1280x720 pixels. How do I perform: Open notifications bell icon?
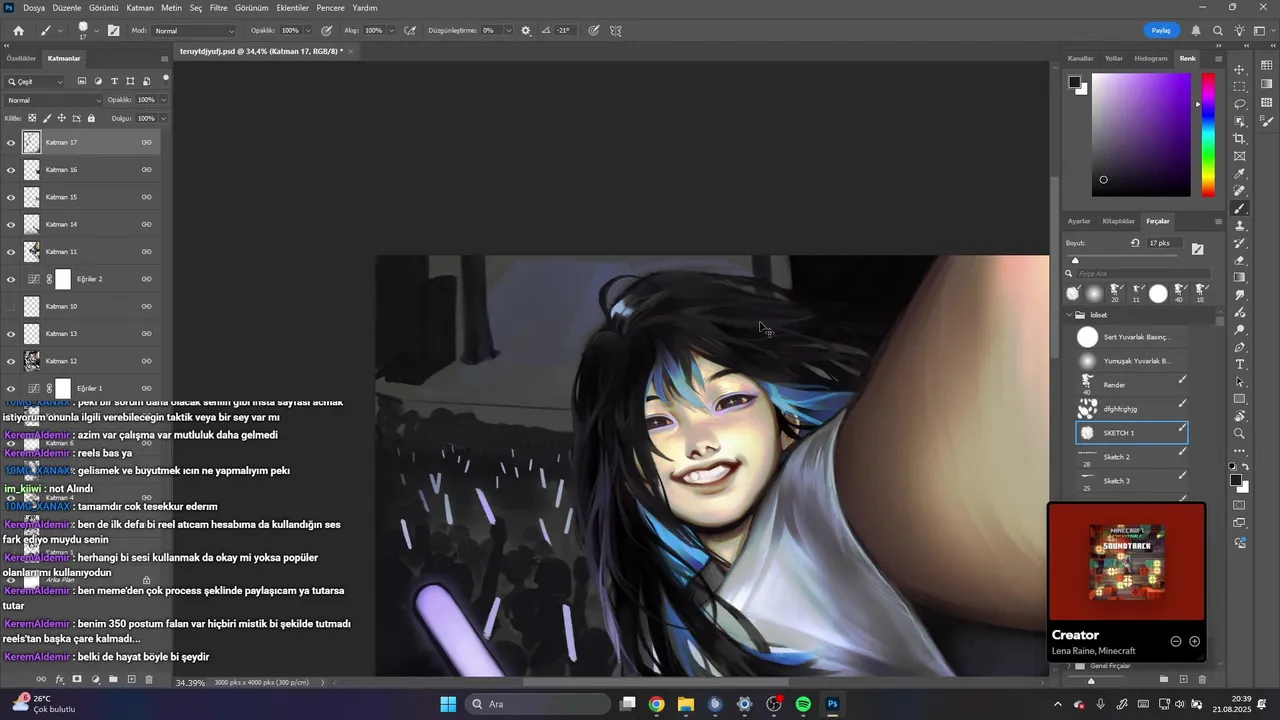[1196, 31]
